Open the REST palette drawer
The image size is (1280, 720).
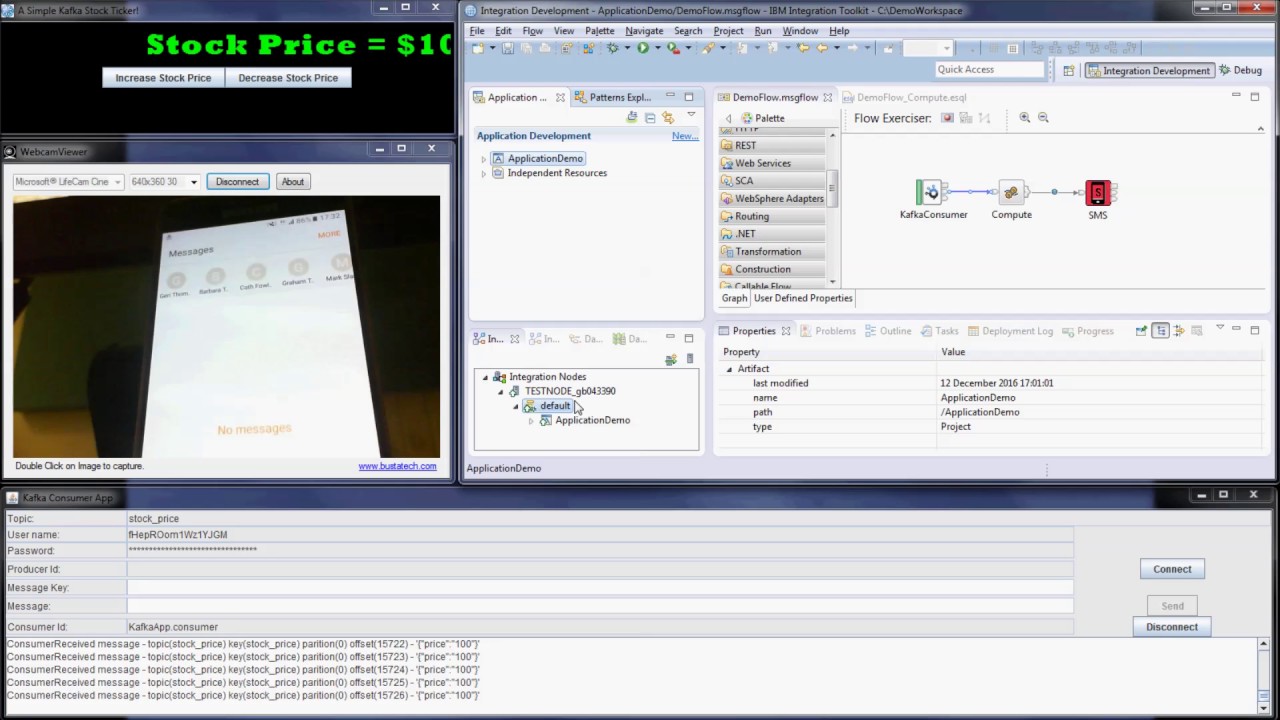tap(772, 145)
